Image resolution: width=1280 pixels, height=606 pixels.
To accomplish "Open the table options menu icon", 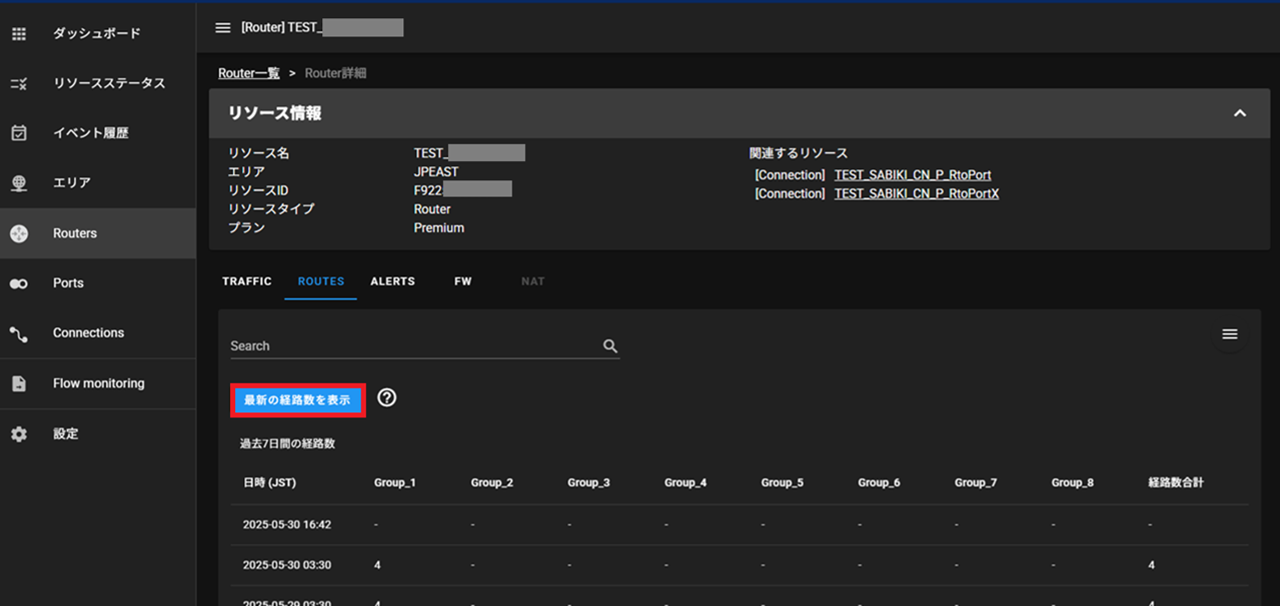I will (1230, 334).
